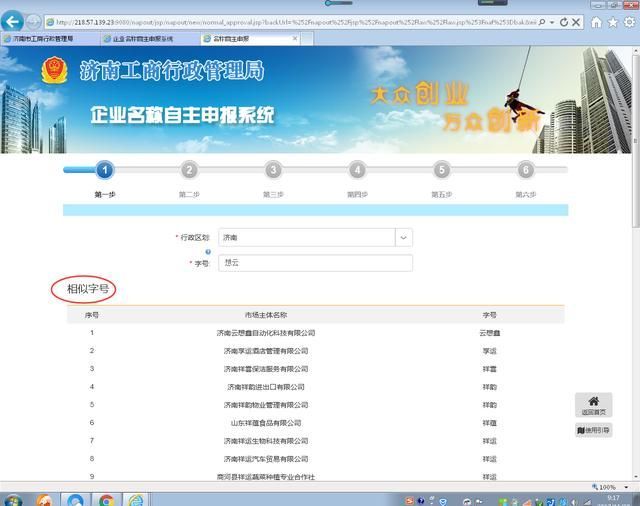Click the browser forward arrow button
This screenshot has height=506, width=640.
pyautogui.click(x=33, y=22)
